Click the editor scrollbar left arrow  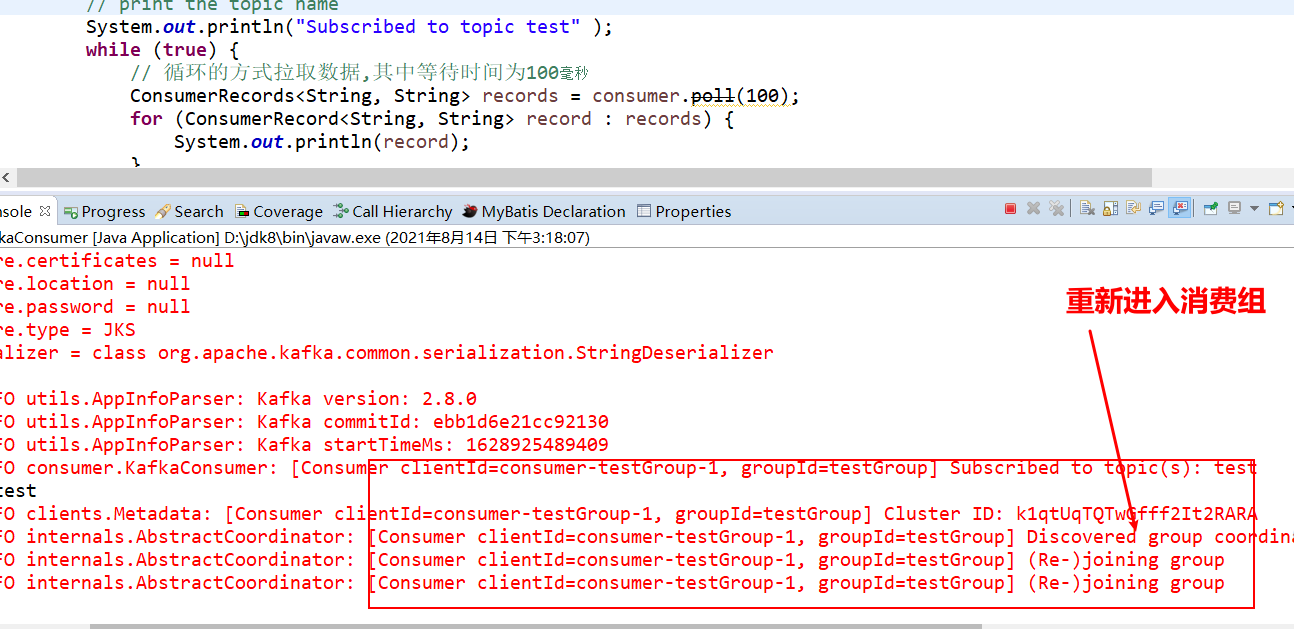pyautogui.click(x=6, y=177)
